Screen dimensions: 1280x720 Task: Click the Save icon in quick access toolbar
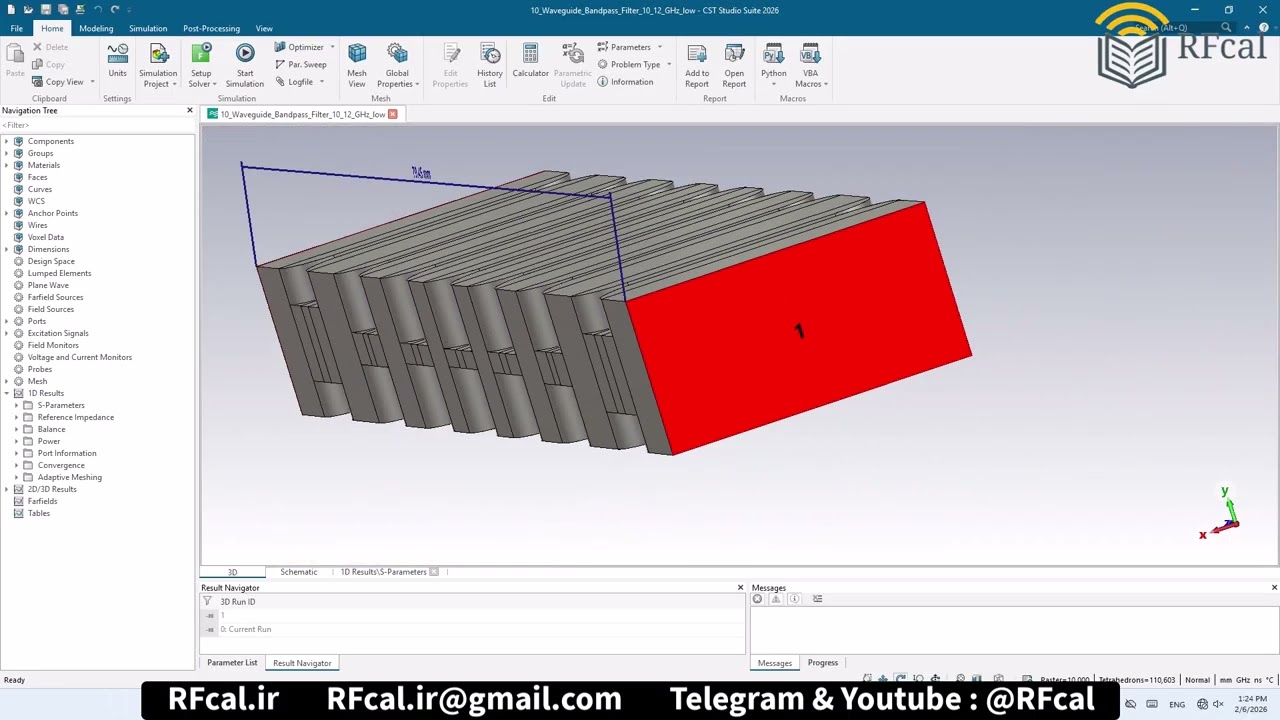(45, 9)
